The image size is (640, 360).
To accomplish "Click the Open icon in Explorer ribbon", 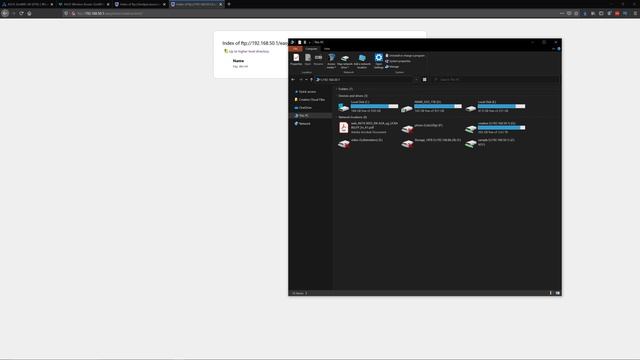I will [x=308, y=58].
